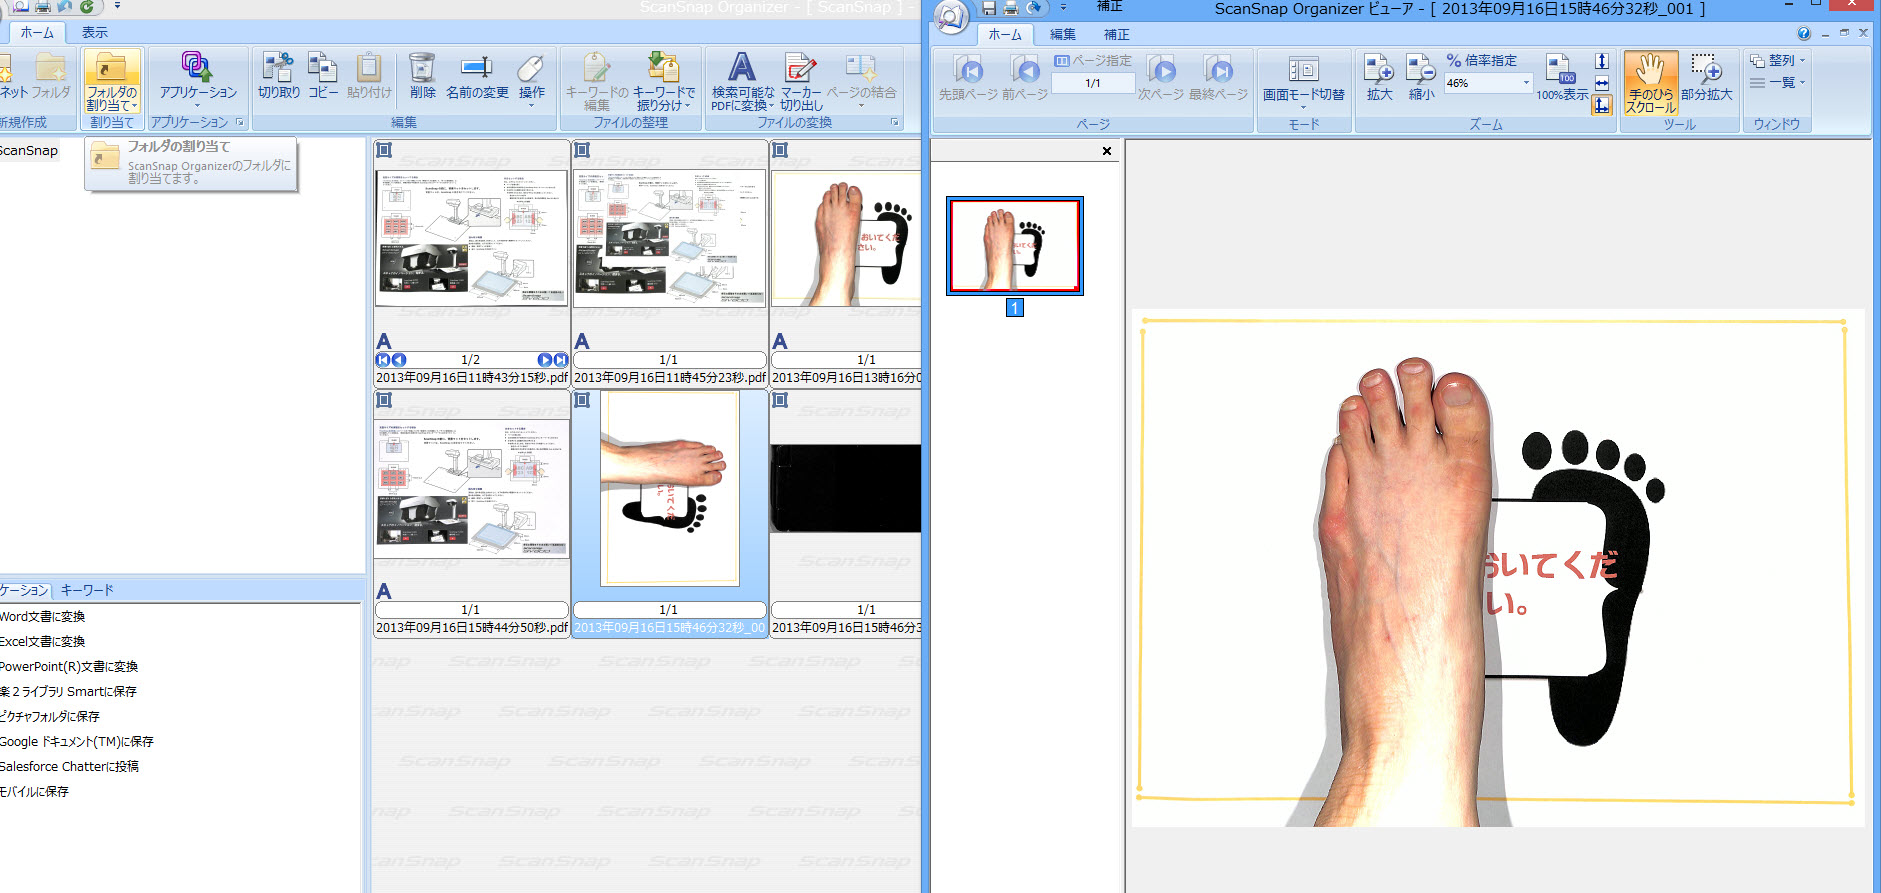Click 楽２ライブラリ Smartに保存
Image resolution: width=1881 pixels, height=893 pixels.
(69, 692)
